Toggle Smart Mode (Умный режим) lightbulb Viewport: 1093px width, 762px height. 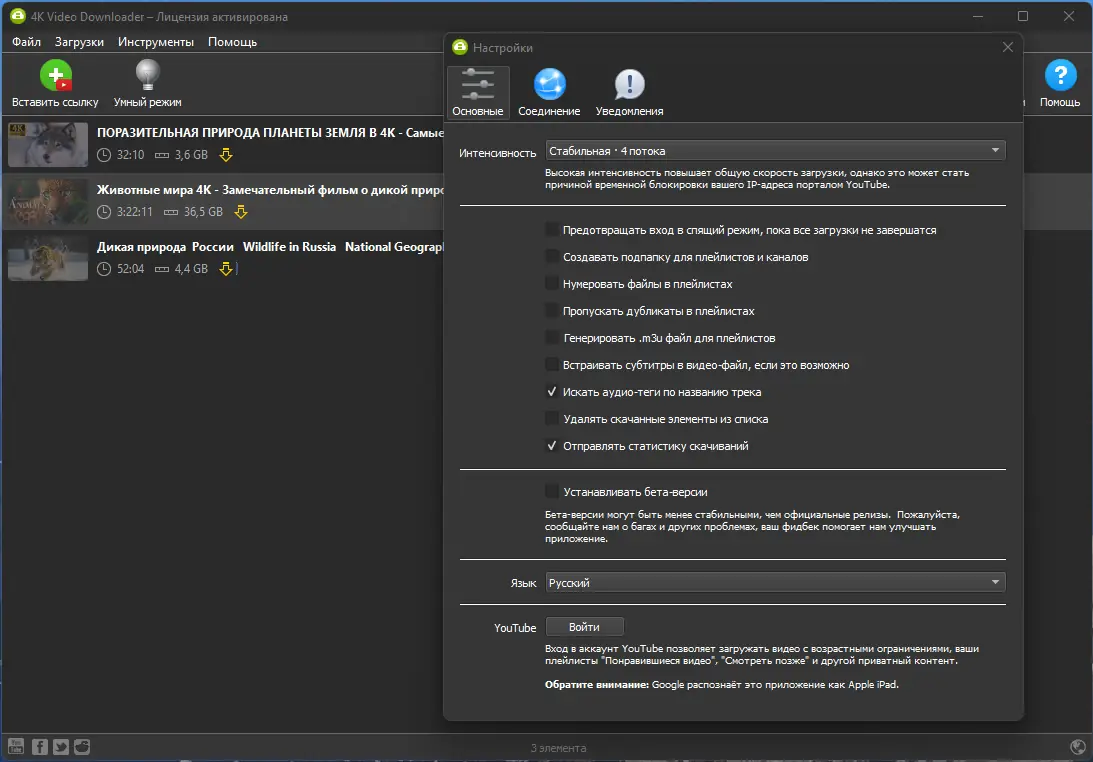point(148,77)
